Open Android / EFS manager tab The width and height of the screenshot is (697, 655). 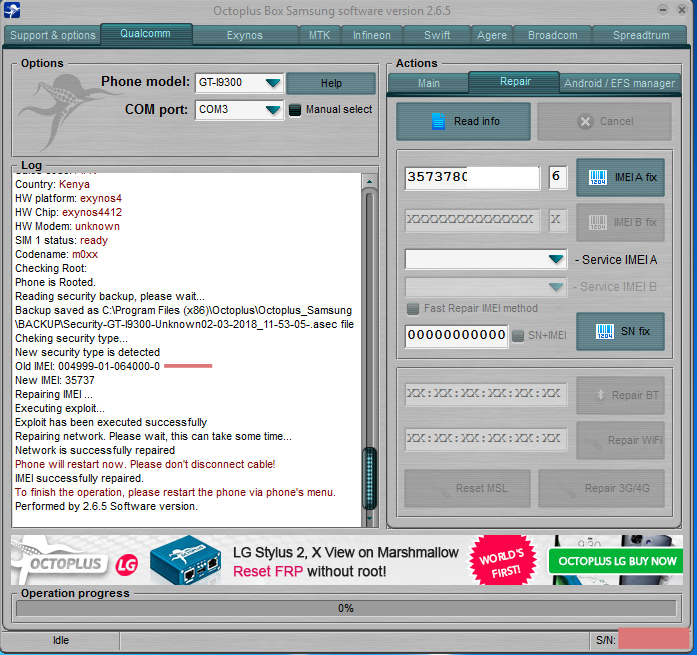click(620, 83)
